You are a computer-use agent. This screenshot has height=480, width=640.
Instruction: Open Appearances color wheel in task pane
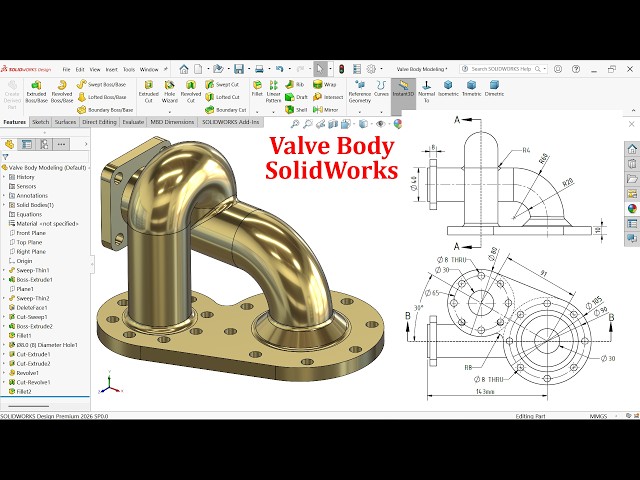(632, 209)
